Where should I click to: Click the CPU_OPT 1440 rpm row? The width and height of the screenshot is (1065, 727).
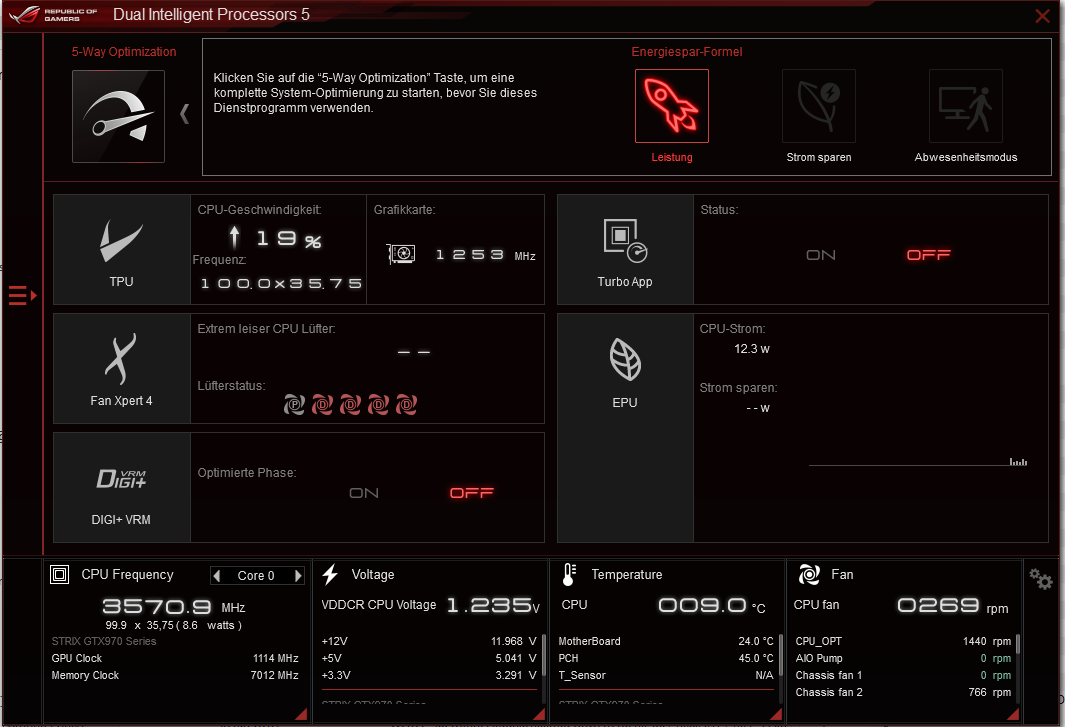(x=903, y=641)
